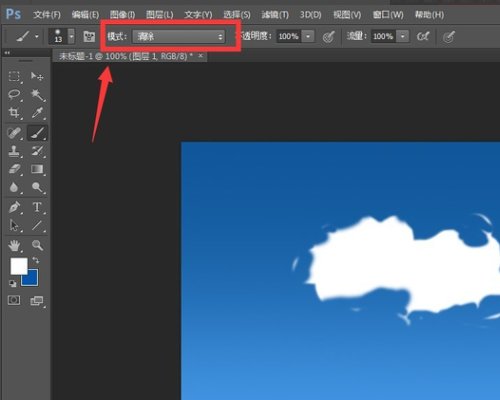500x400 pixels.
Task: Click the blue background color swatch
Action: pos(32,280)
